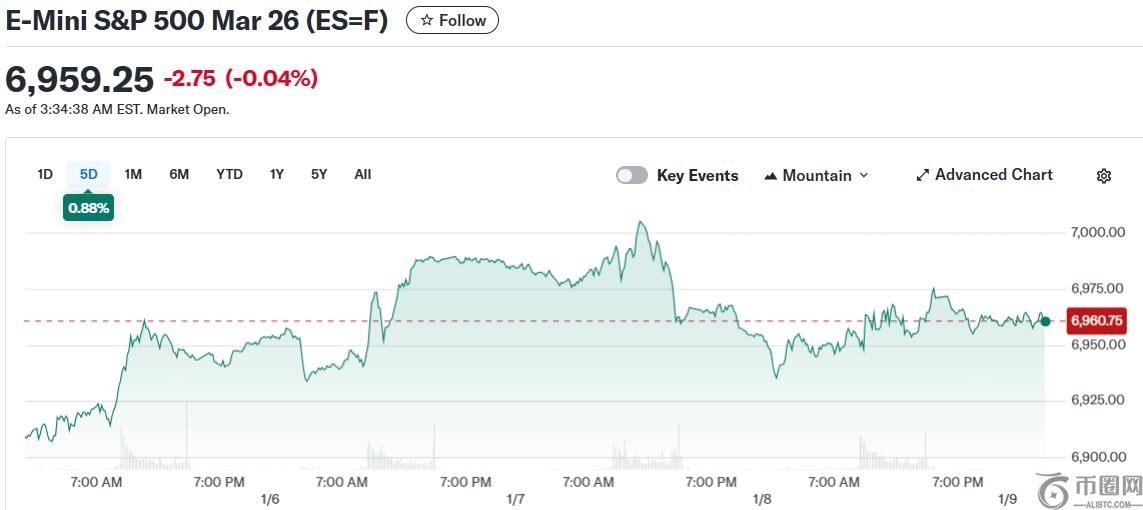The width and height of the screenshot is (1143, 510).
Task: Click the Follow star button
Action: click(452, 20)
